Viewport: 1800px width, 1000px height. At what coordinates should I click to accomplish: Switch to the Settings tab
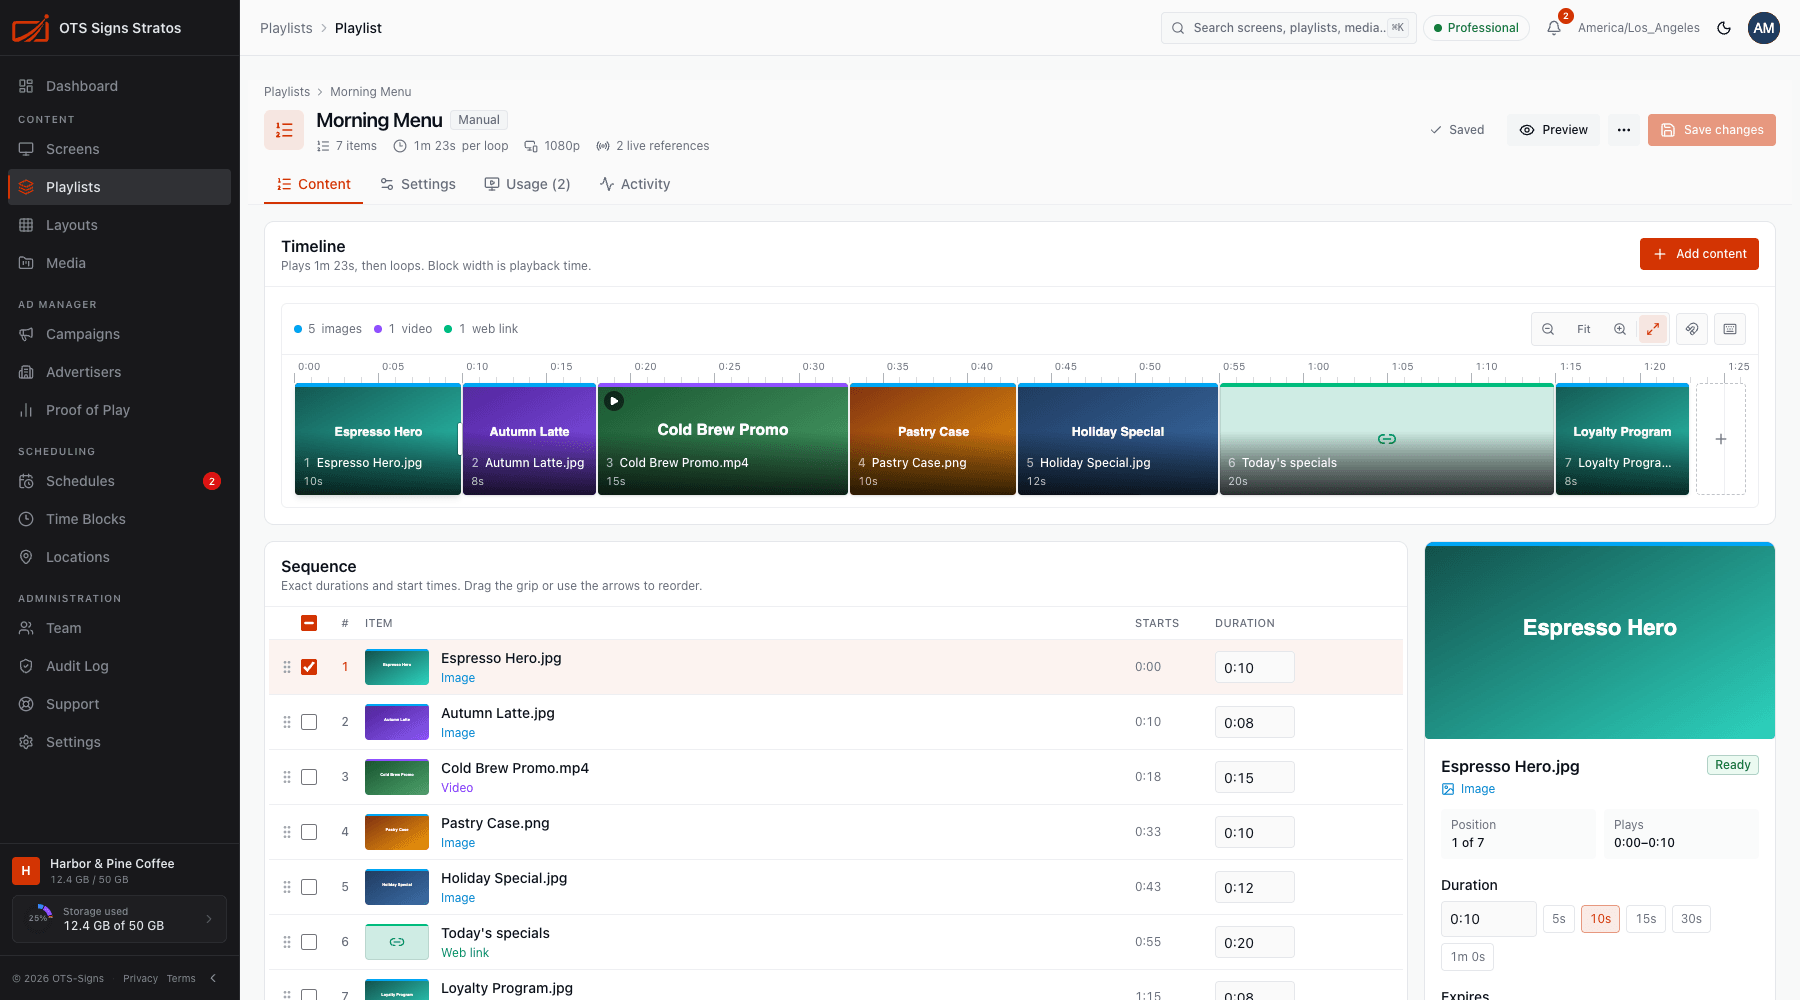418,184
